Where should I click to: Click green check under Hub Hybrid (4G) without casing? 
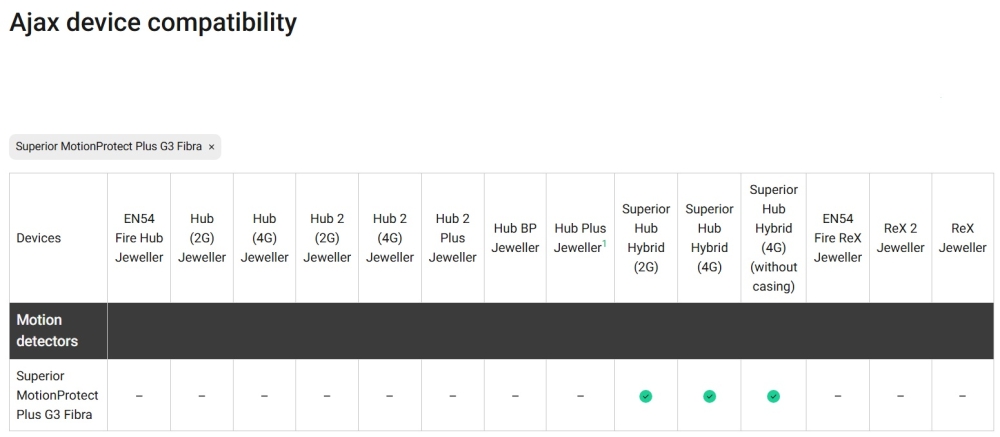773,396
